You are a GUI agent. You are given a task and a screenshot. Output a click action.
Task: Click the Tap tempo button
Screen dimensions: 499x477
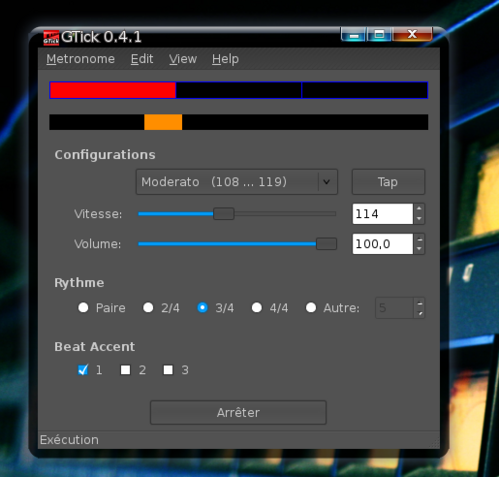[388, 182]
